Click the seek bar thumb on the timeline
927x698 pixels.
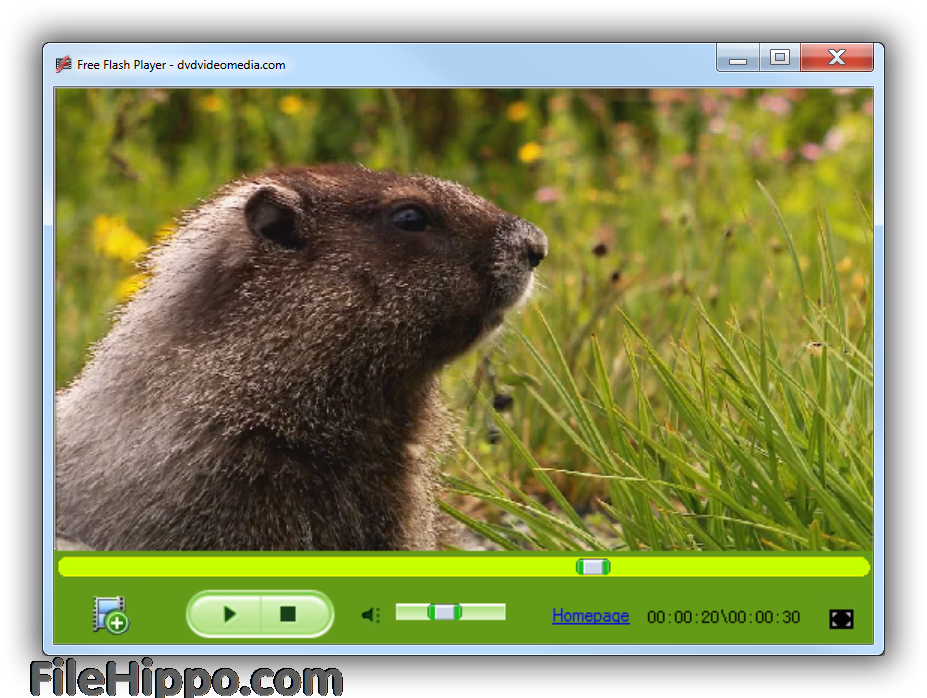pyautogui.click(x=593, y=567)
